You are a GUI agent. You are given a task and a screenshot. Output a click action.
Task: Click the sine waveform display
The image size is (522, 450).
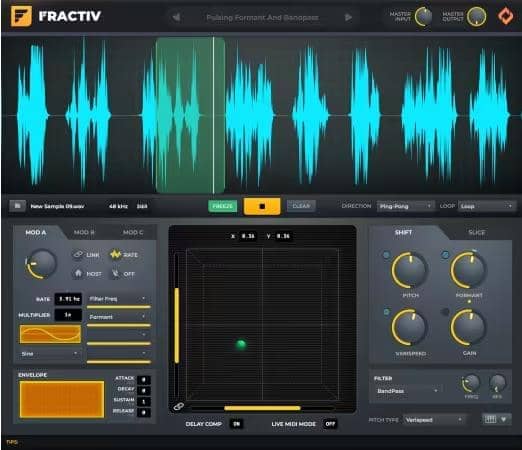[50, 334]
